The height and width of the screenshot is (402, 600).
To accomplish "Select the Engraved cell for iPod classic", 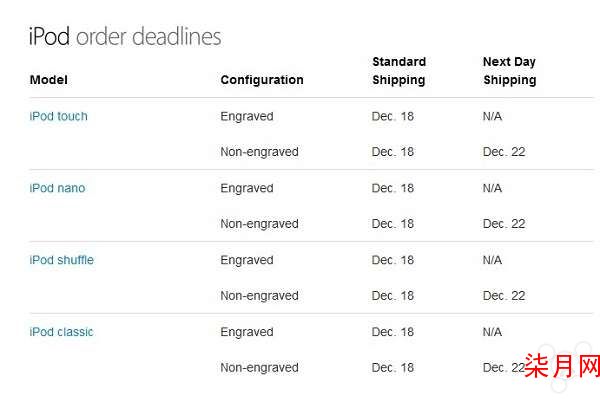I will tap(247, 332).
